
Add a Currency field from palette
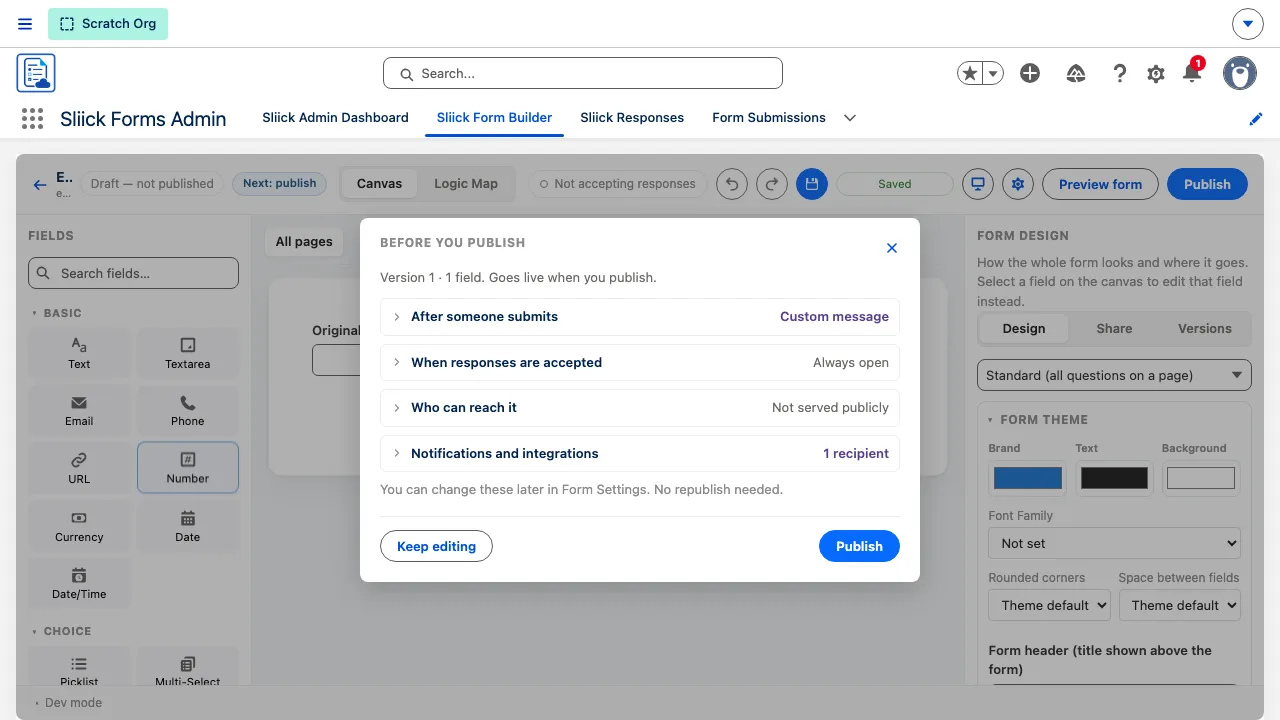tap(79, 526)
